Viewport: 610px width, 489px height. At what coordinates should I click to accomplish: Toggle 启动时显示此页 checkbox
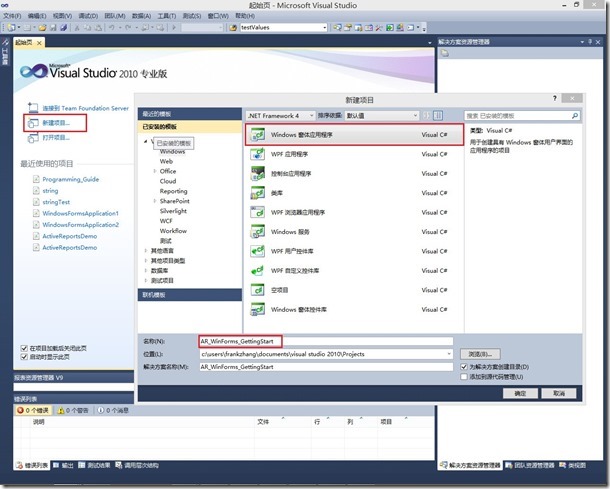point(24,357)
